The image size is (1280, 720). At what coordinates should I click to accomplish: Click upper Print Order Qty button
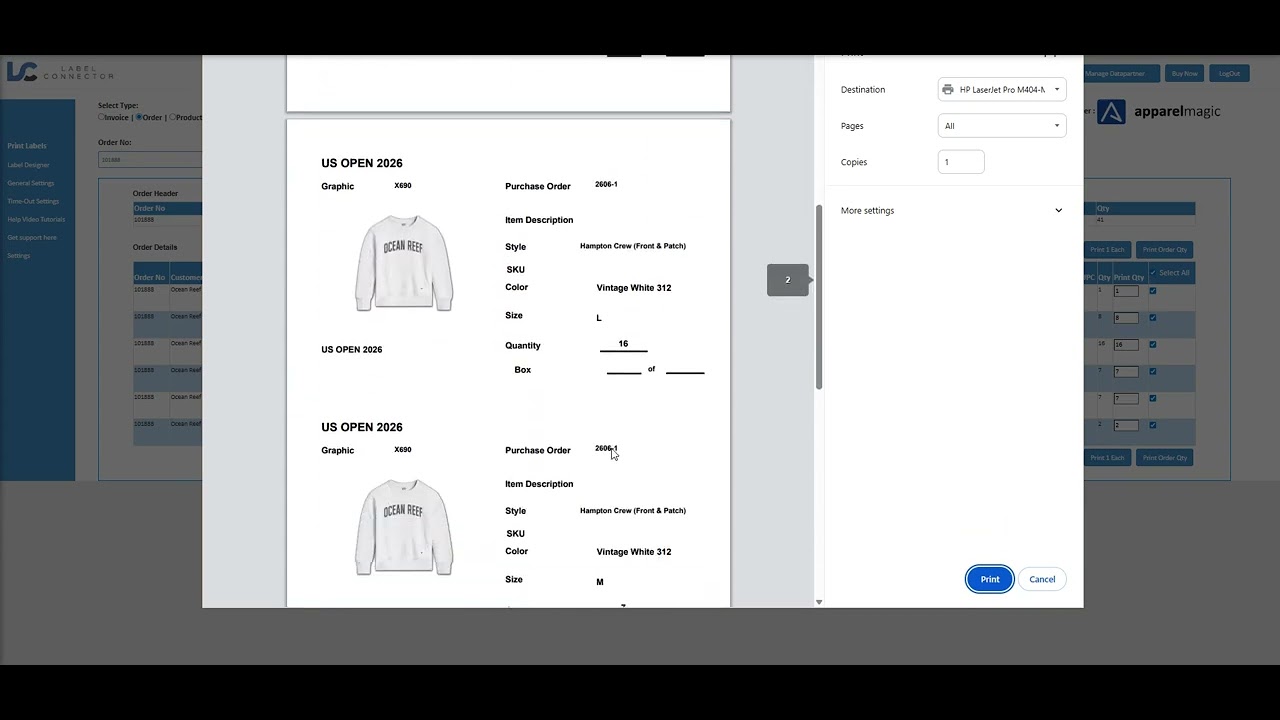[1164, 249]
